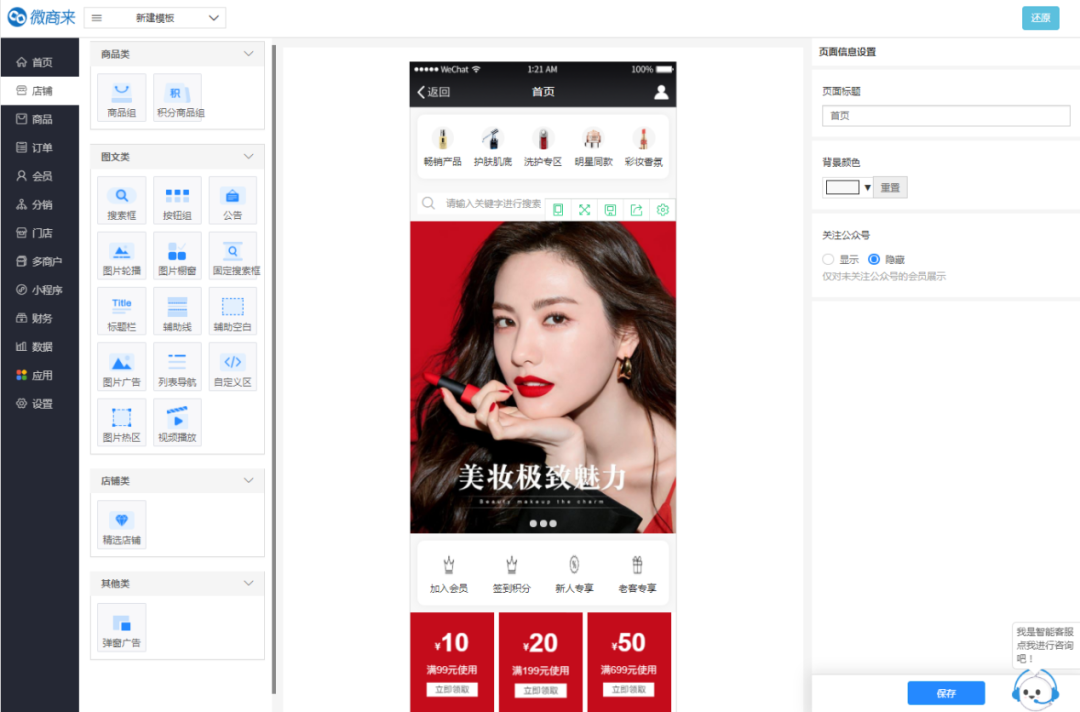
Task: Open 订单 in the left sidebar
Action: tap(41, 148)
